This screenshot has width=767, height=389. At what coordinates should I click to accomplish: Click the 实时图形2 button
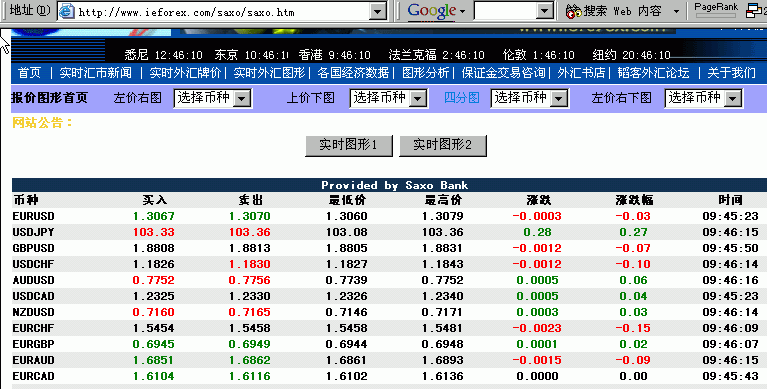click(x=443, y=145)
